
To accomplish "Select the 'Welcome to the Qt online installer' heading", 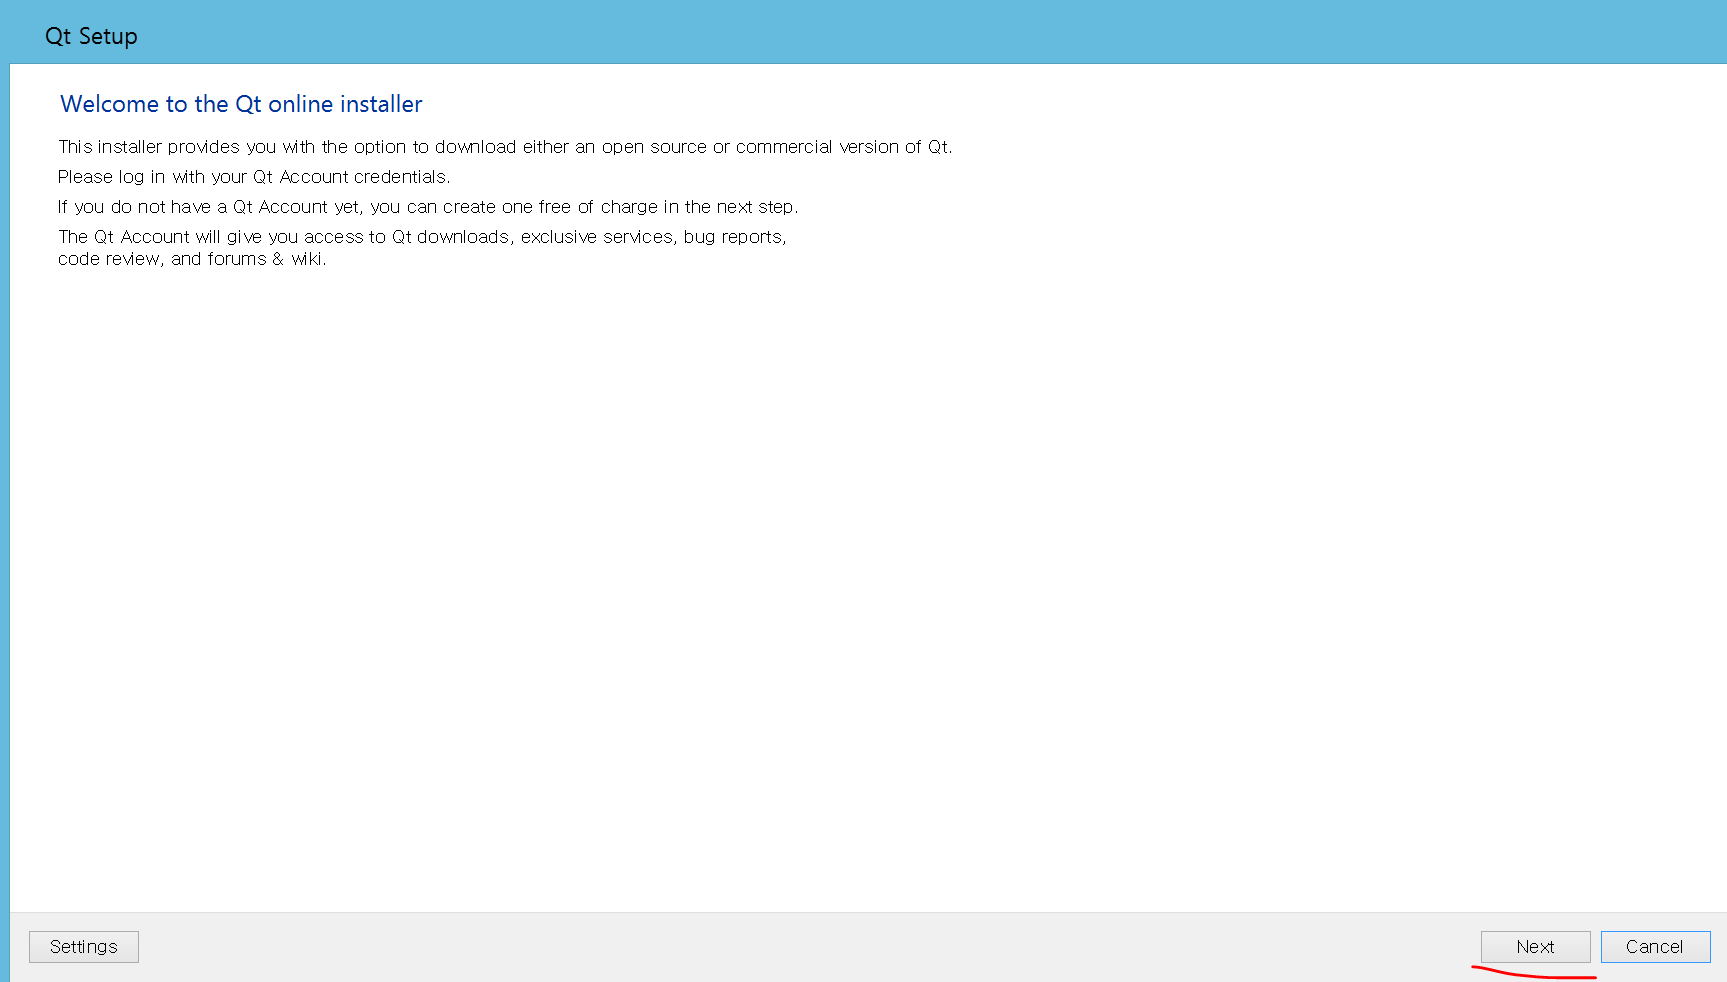I will pyautogui.click(x=241, y=104).
